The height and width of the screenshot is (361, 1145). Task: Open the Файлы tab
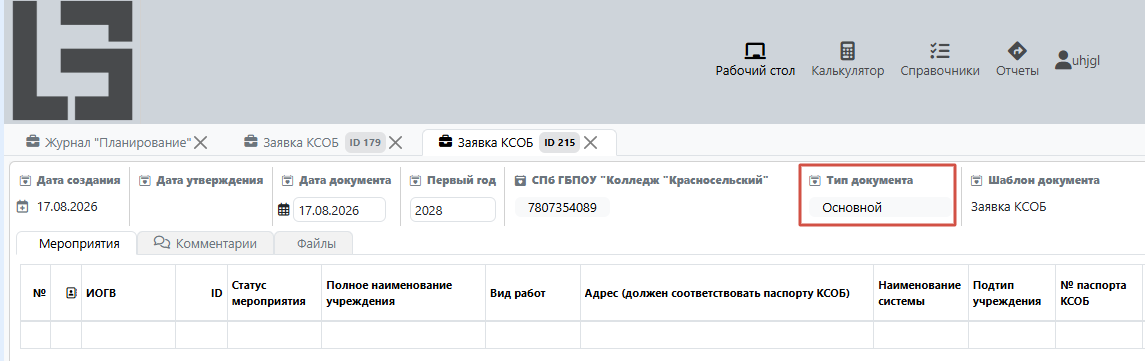(x=315, y=244)
